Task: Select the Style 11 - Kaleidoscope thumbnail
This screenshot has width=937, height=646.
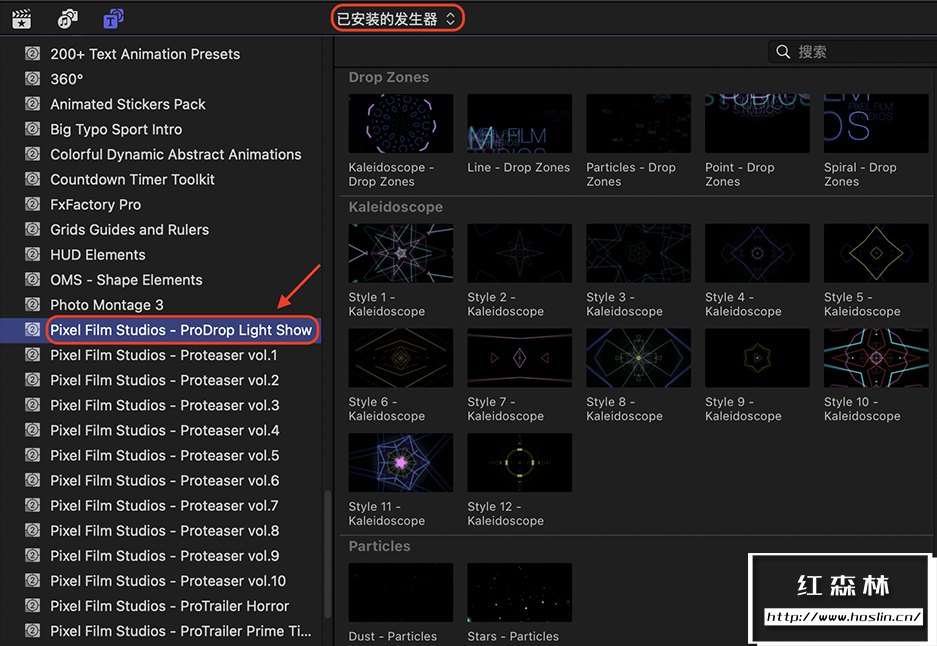Action: click(x=400, y=462)
